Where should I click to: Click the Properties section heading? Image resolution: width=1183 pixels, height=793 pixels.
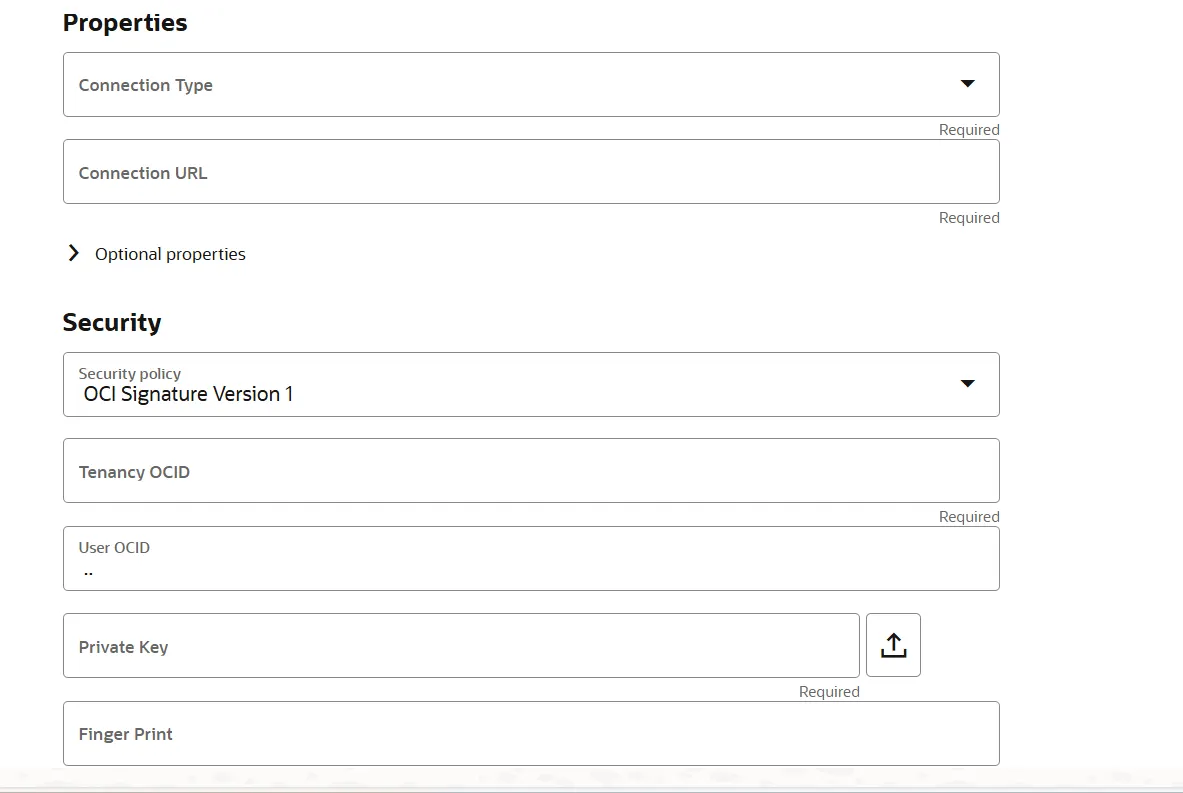(125, 22)
